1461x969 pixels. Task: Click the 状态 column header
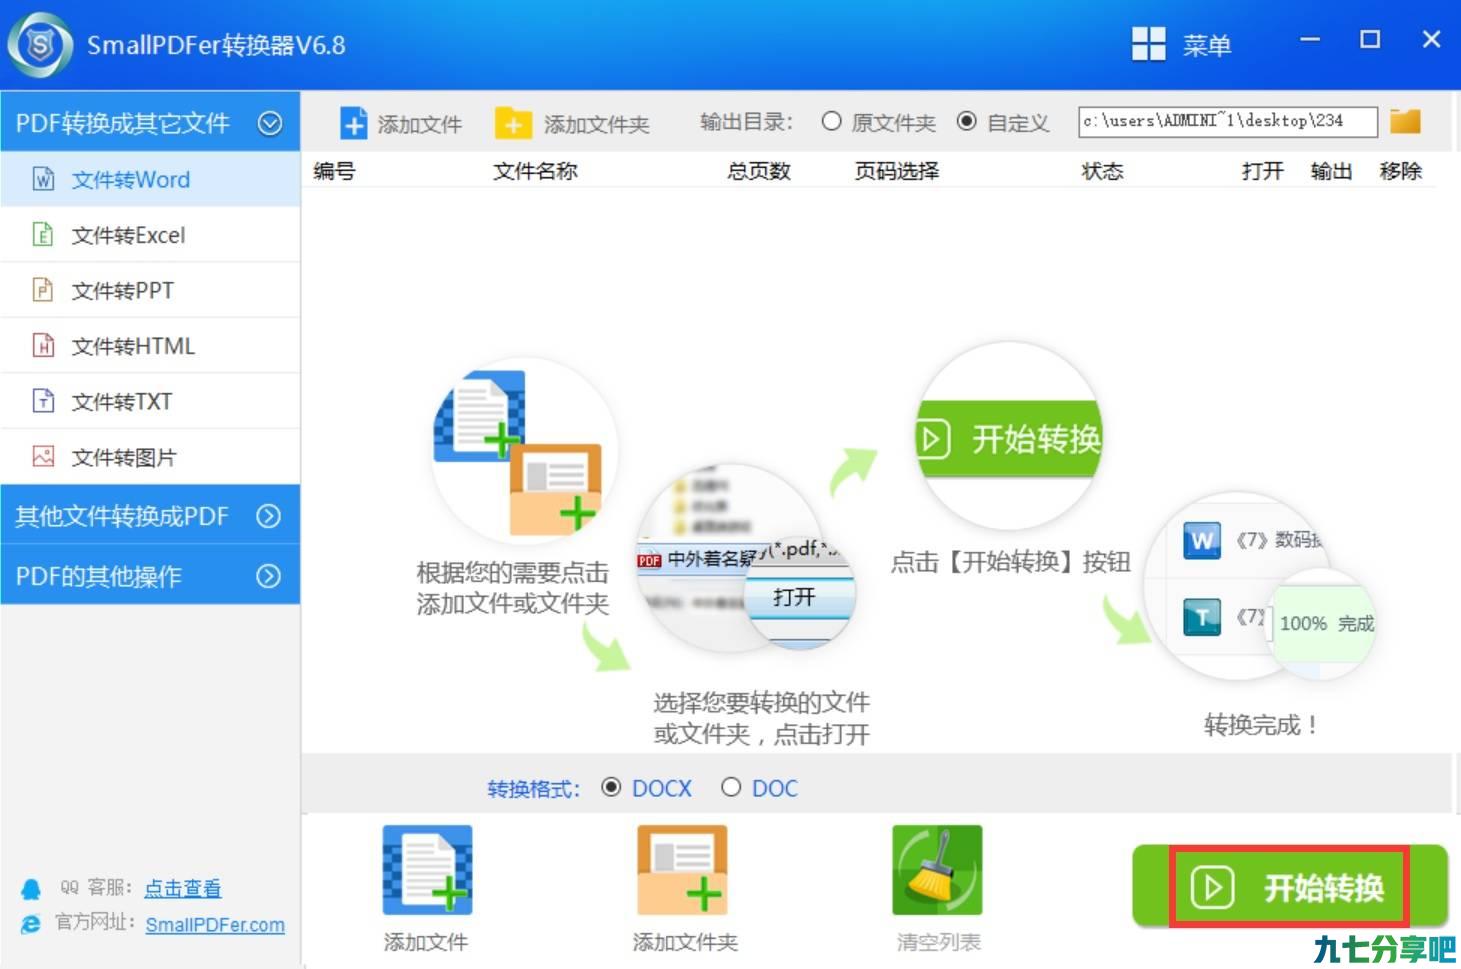click(x=1102, y=171)
